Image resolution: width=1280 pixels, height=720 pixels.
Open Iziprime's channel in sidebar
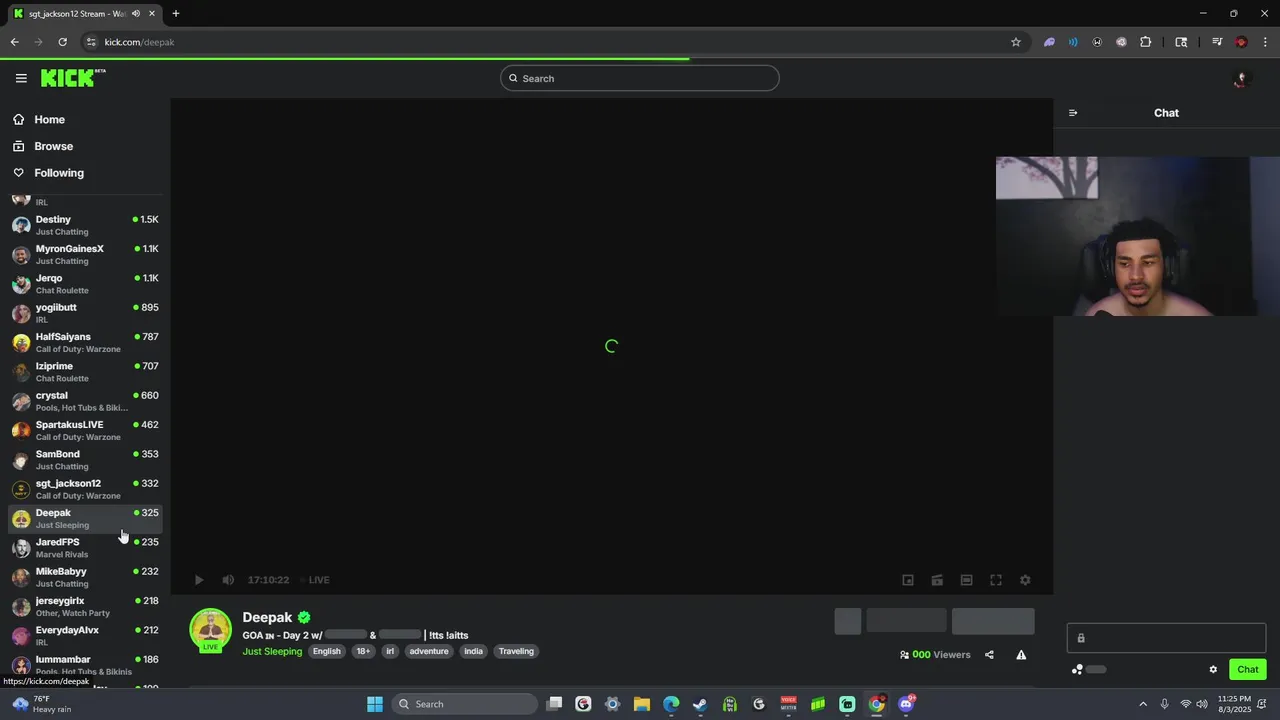click(x=85, y=372)
